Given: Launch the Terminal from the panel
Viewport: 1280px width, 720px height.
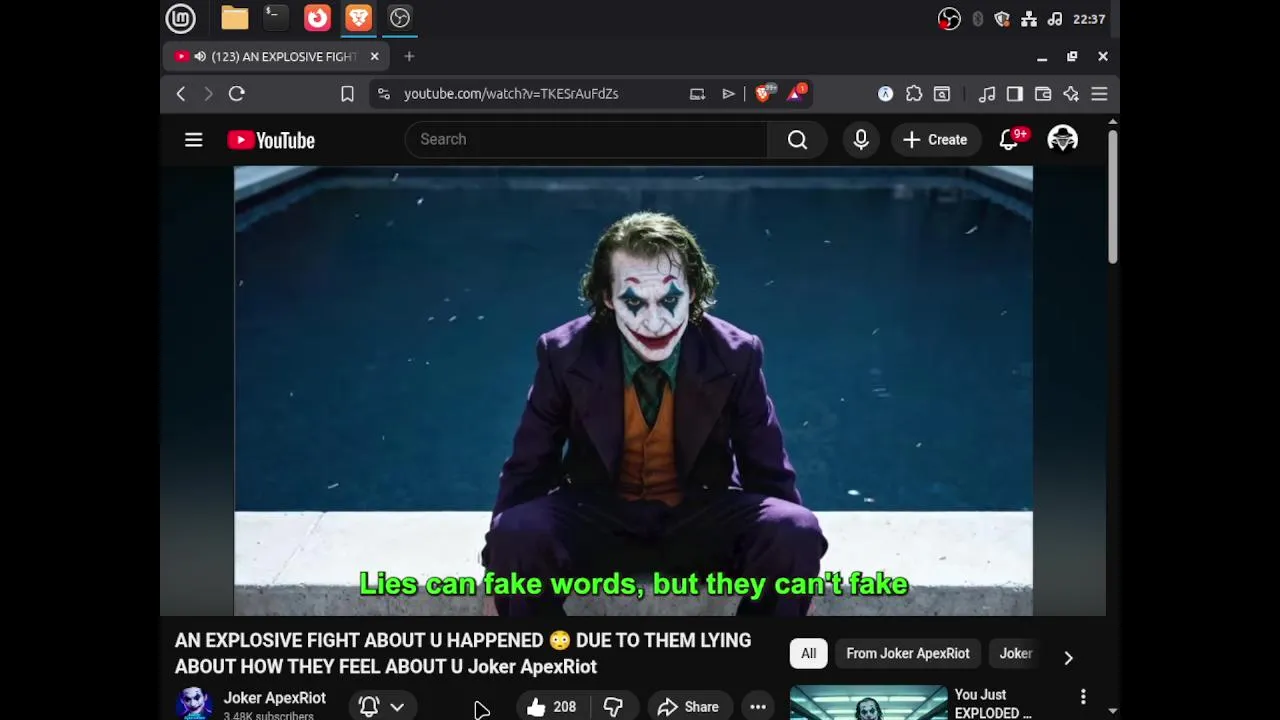Looking at the screenshot, I should coord(275,18).
